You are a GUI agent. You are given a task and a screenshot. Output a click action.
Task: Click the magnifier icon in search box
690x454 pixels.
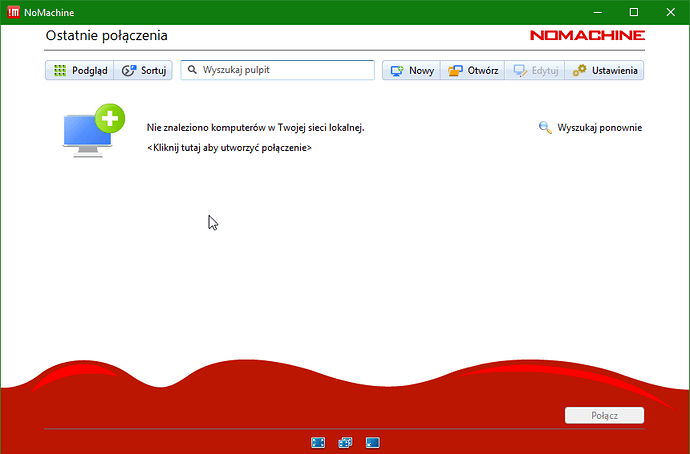(191, 71)
